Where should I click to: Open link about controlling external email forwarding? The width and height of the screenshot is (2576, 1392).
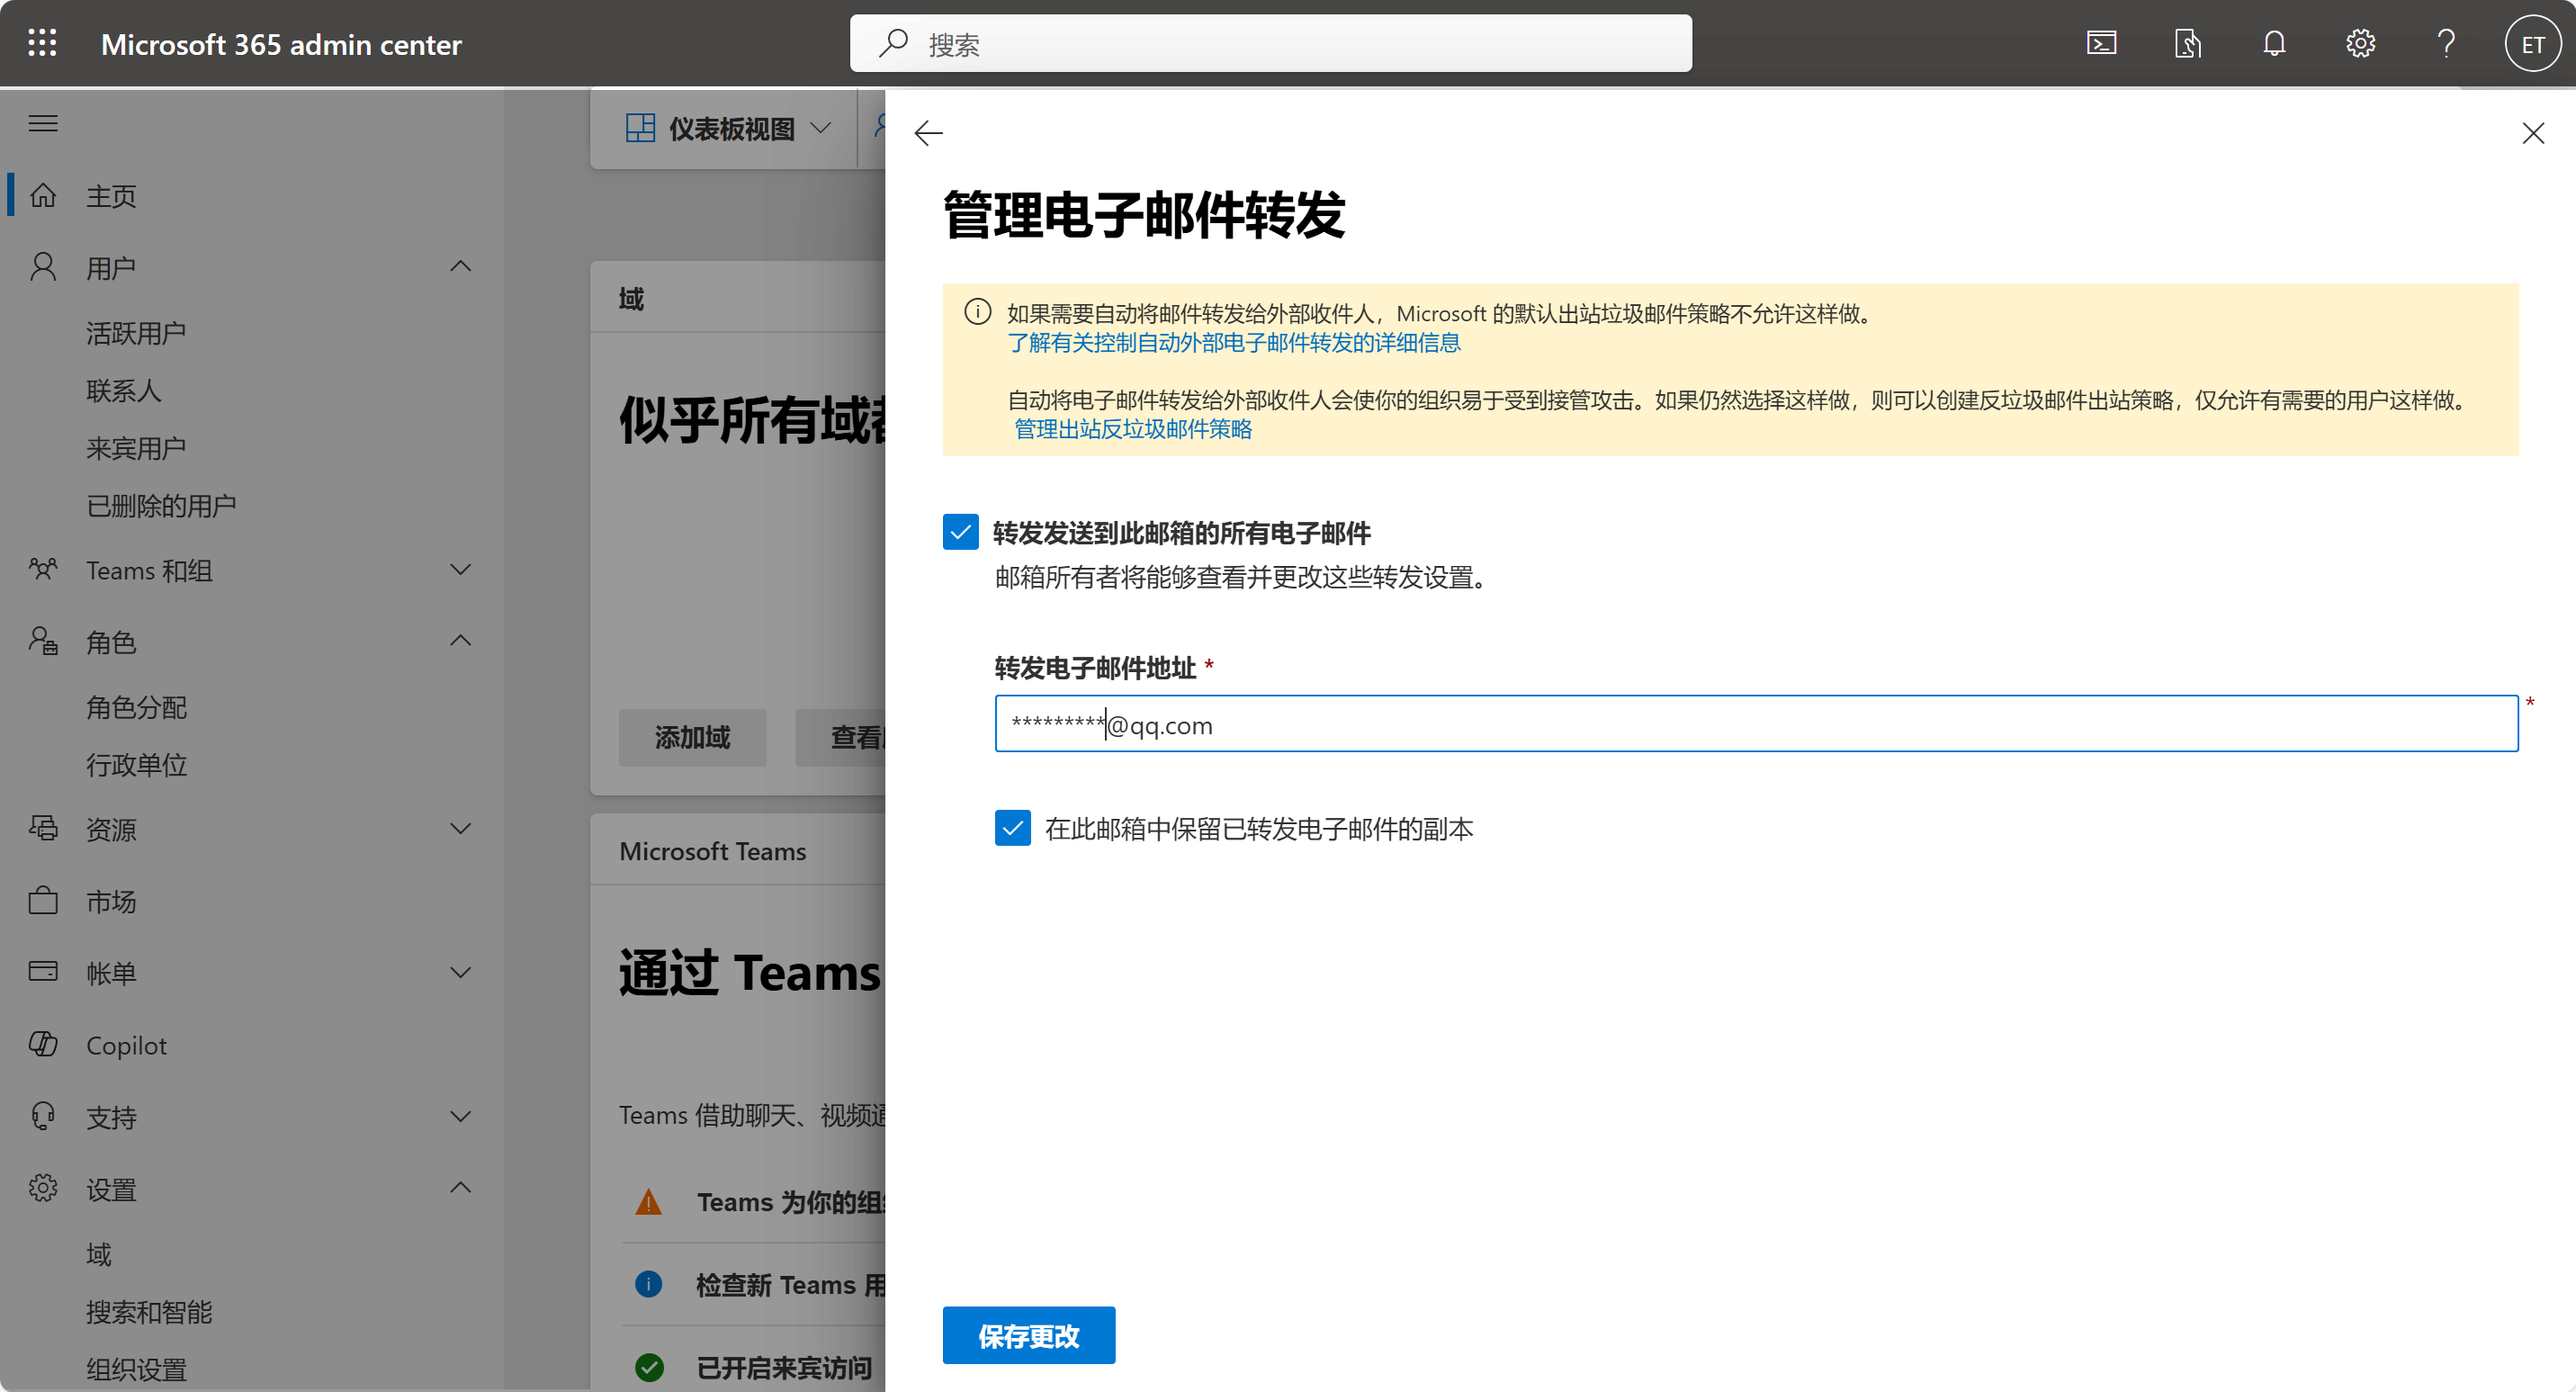pos(1234,342)
